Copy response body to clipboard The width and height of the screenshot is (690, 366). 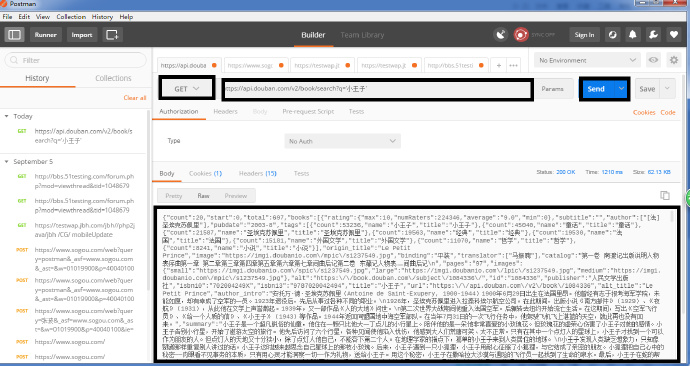tap(665, 195)
